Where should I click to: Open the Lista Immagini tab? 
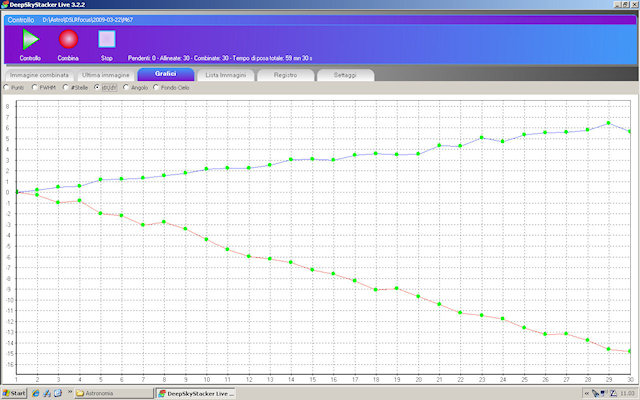(226, 75)
